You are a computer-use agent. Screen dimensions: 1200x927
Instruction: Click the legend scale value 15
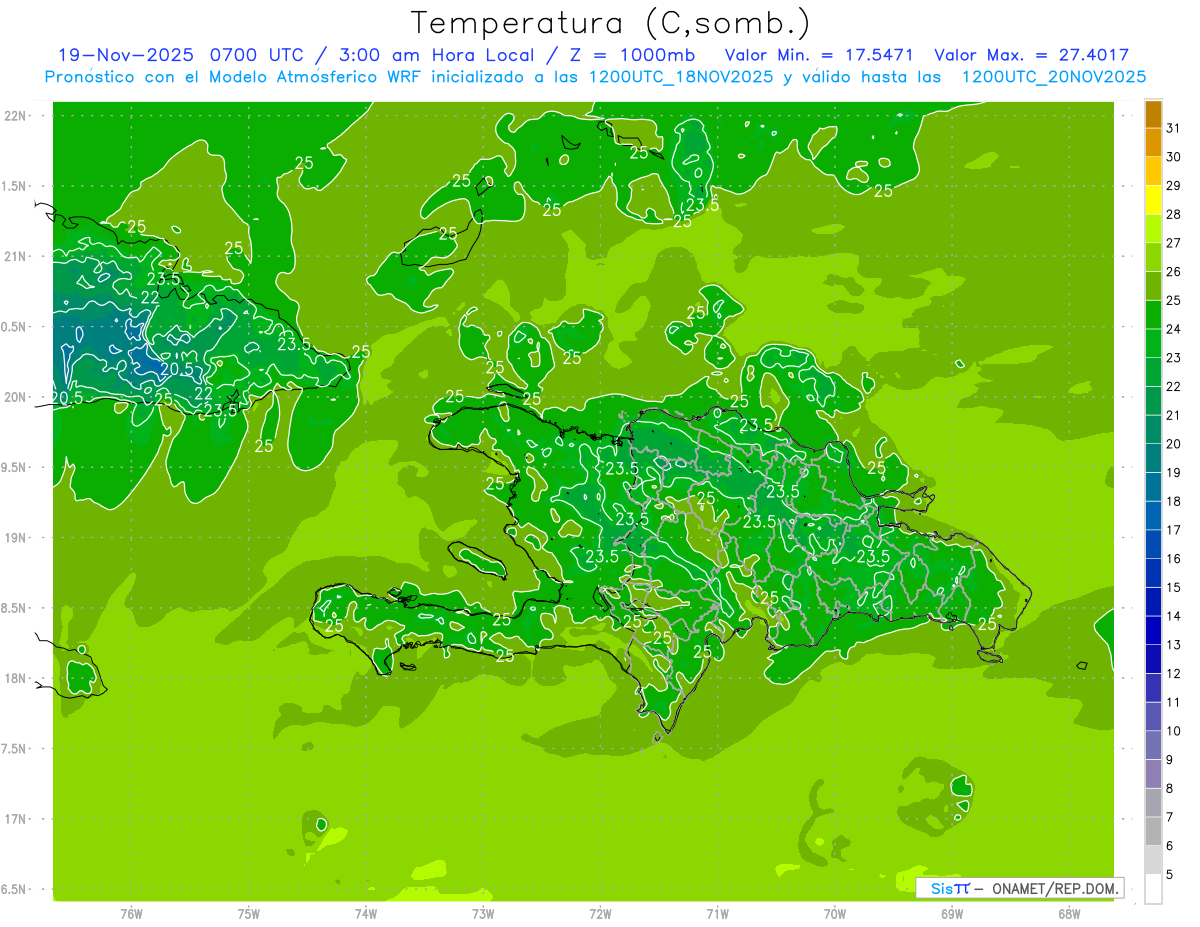pos(1173,588)
